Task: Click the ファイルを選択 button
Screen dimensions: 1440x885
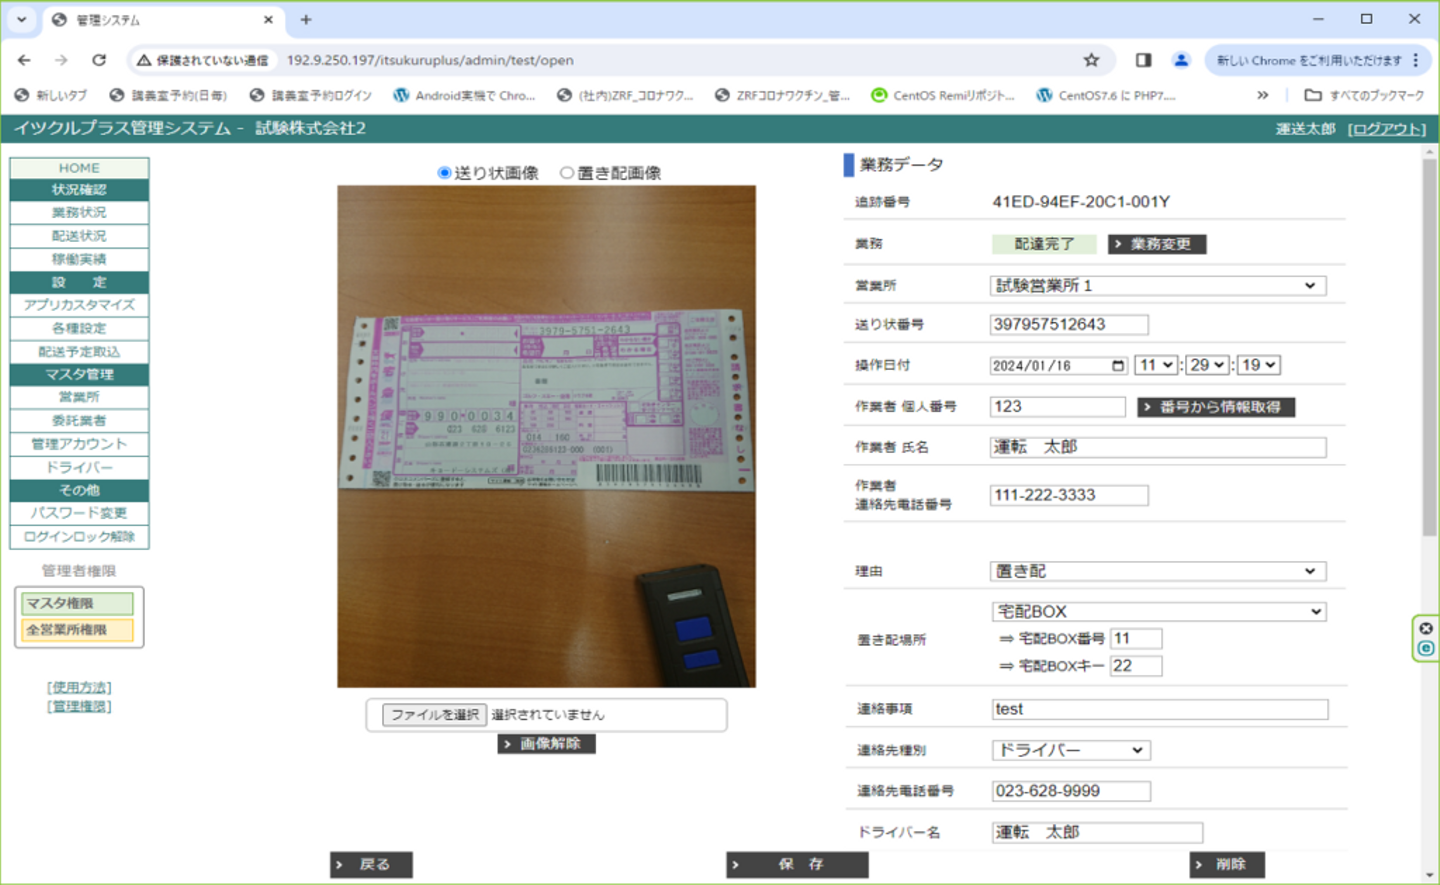Action: coord(434,715)
